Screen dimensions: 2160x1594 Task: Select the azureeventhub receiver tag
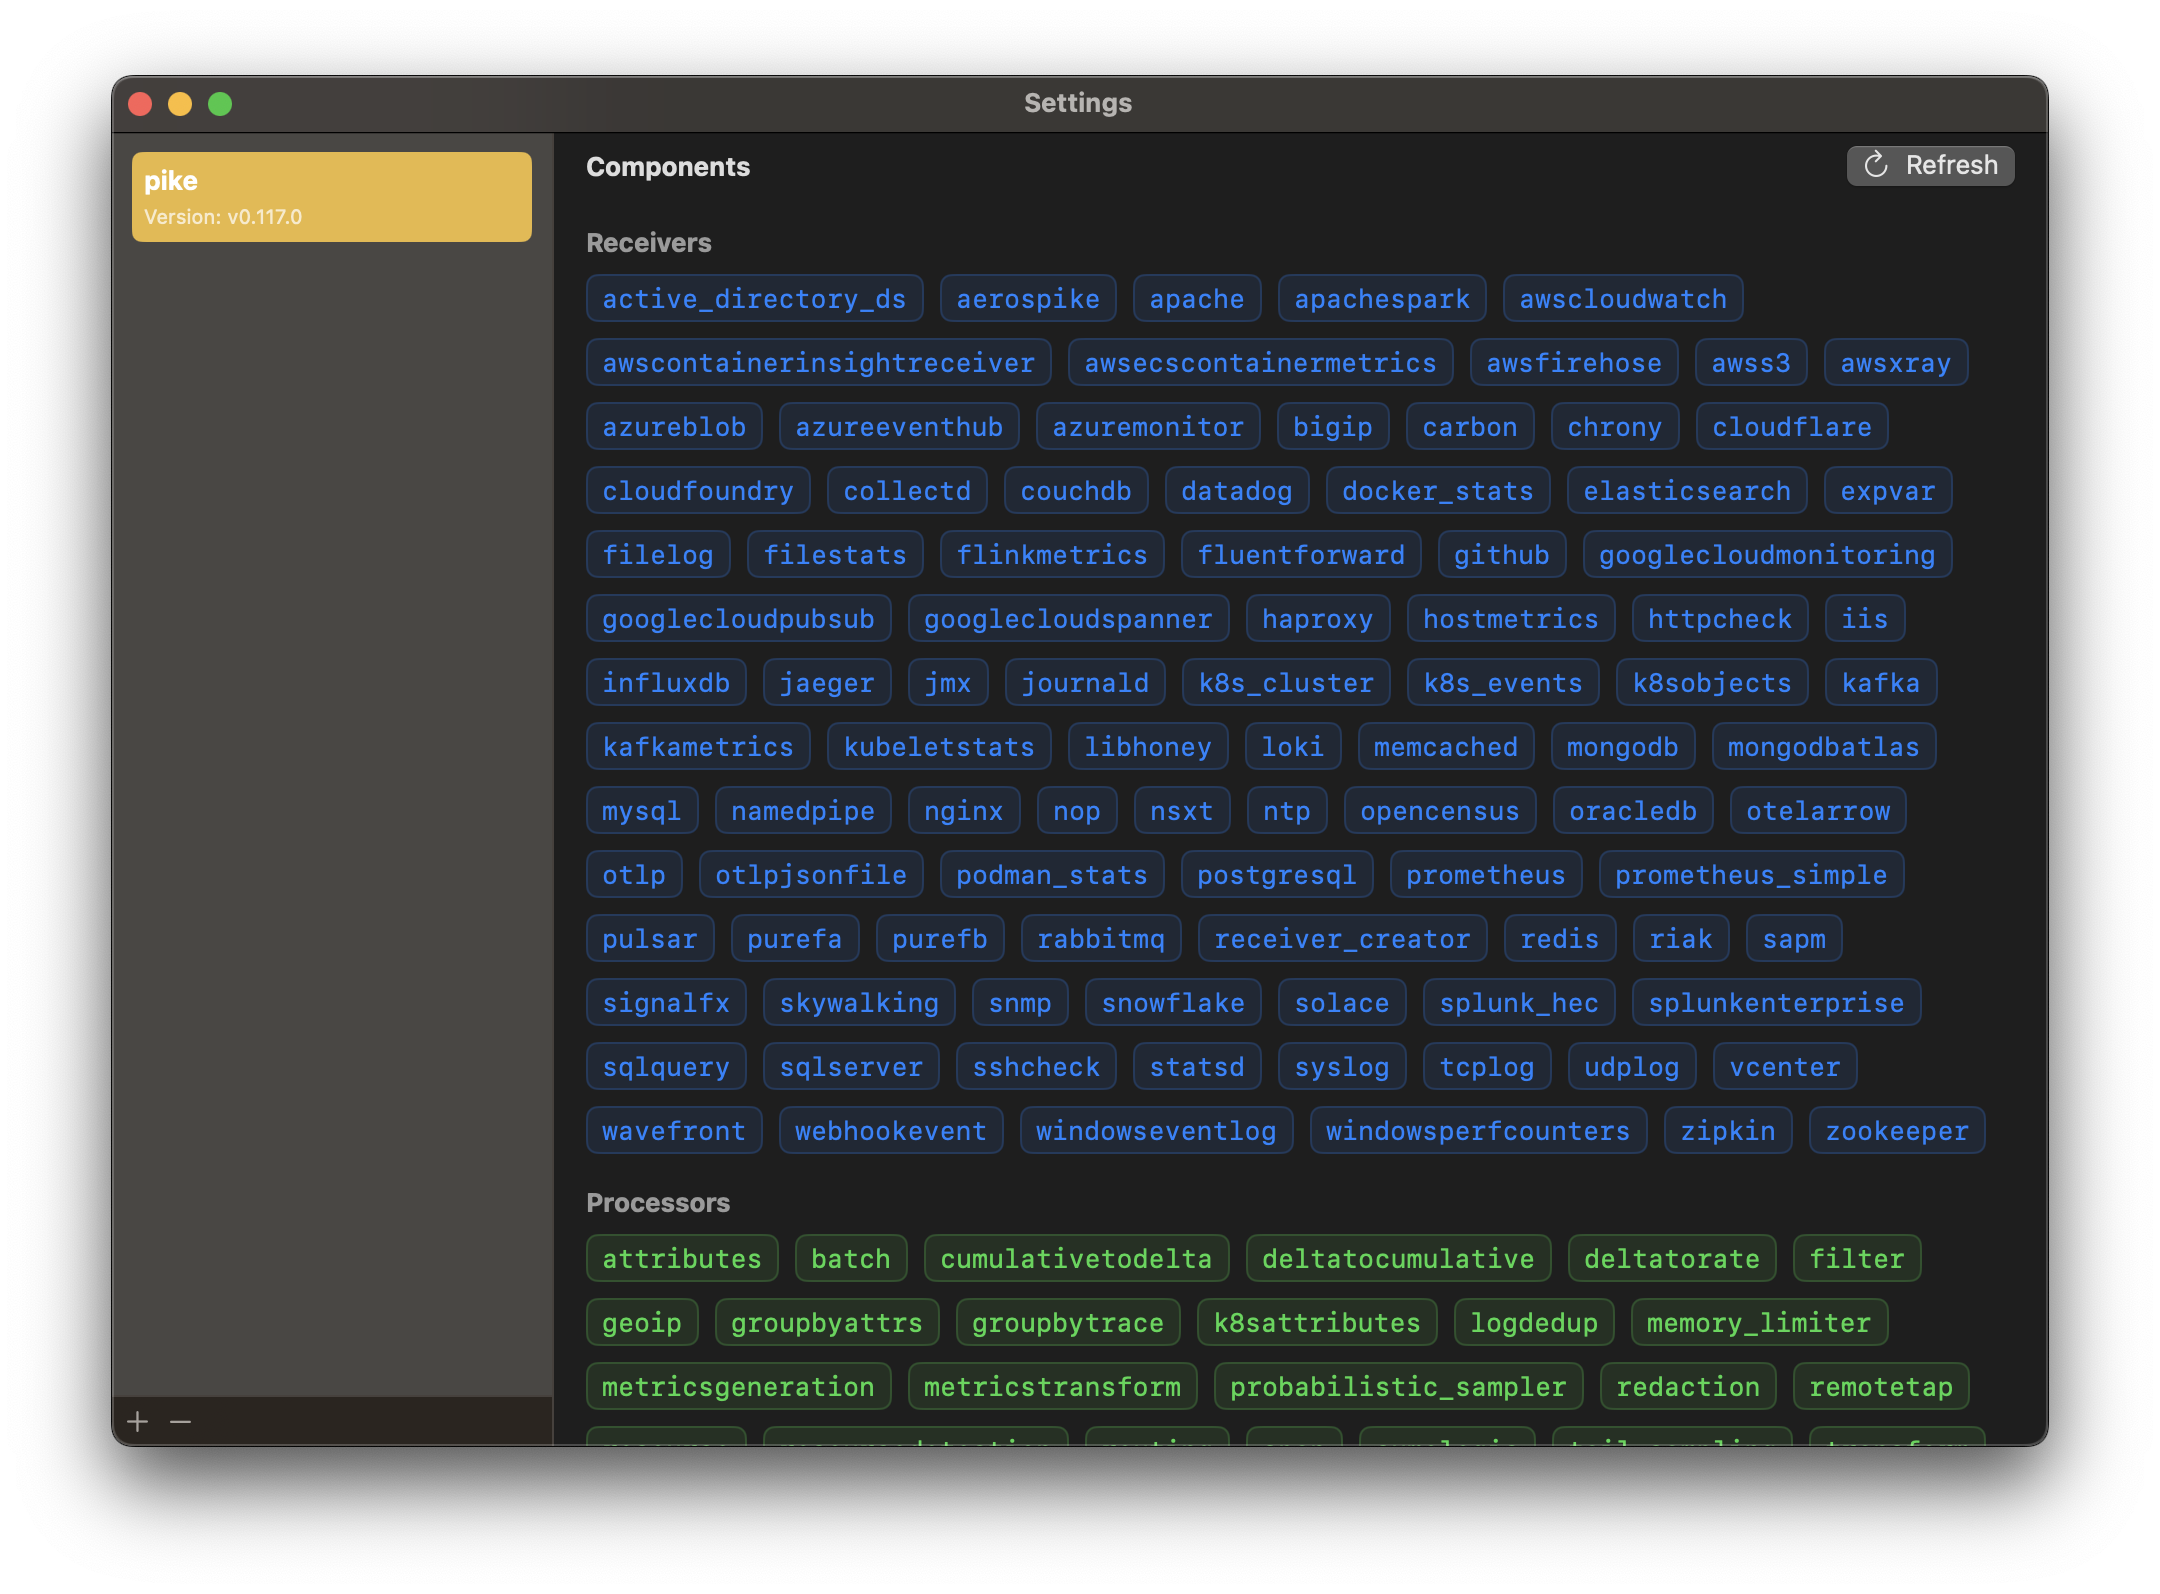point(899,427)
